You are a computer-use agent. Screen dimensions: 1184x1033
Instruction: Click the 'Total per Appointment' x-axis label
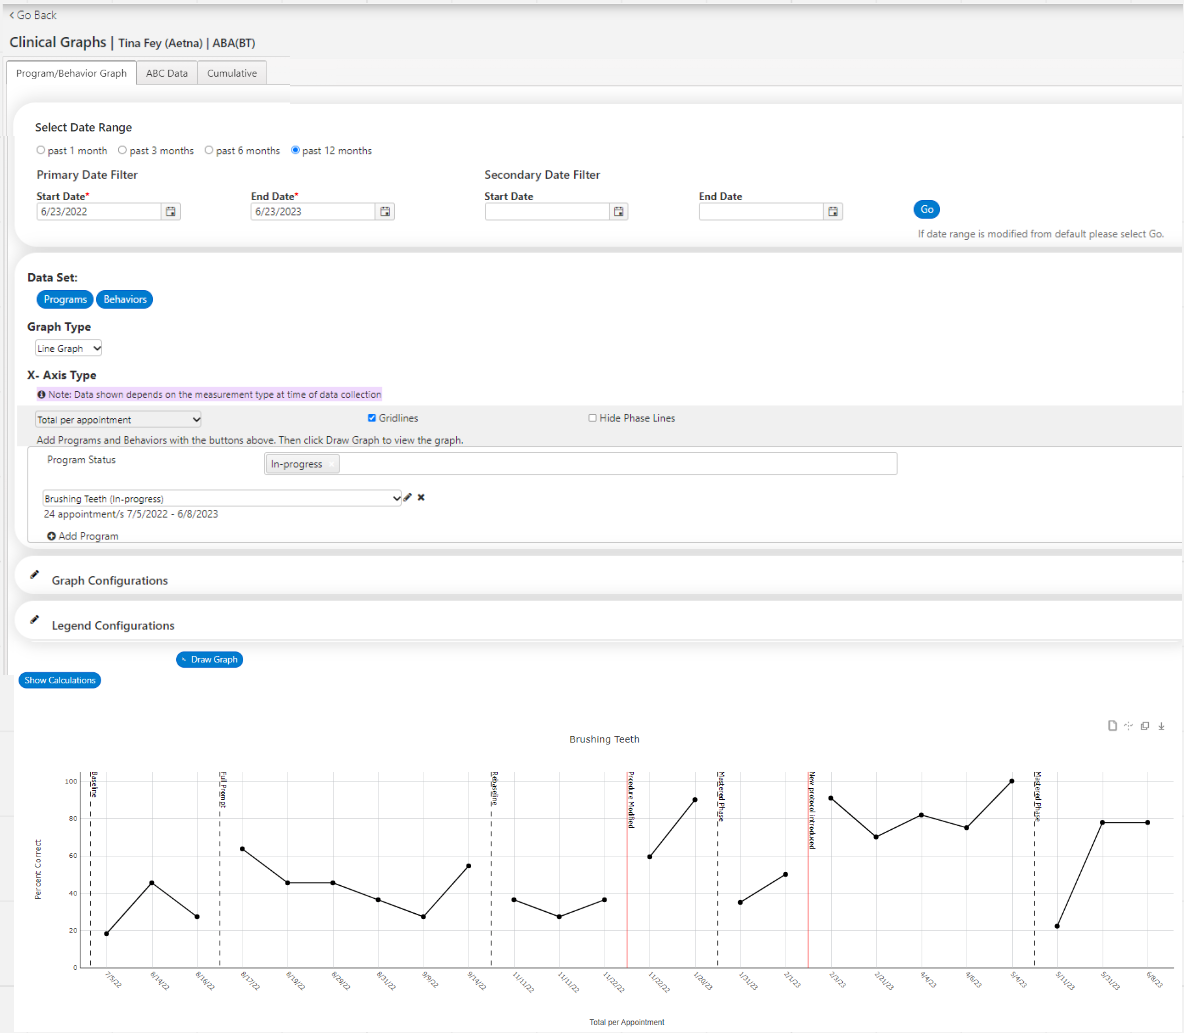click(627, 1022)
